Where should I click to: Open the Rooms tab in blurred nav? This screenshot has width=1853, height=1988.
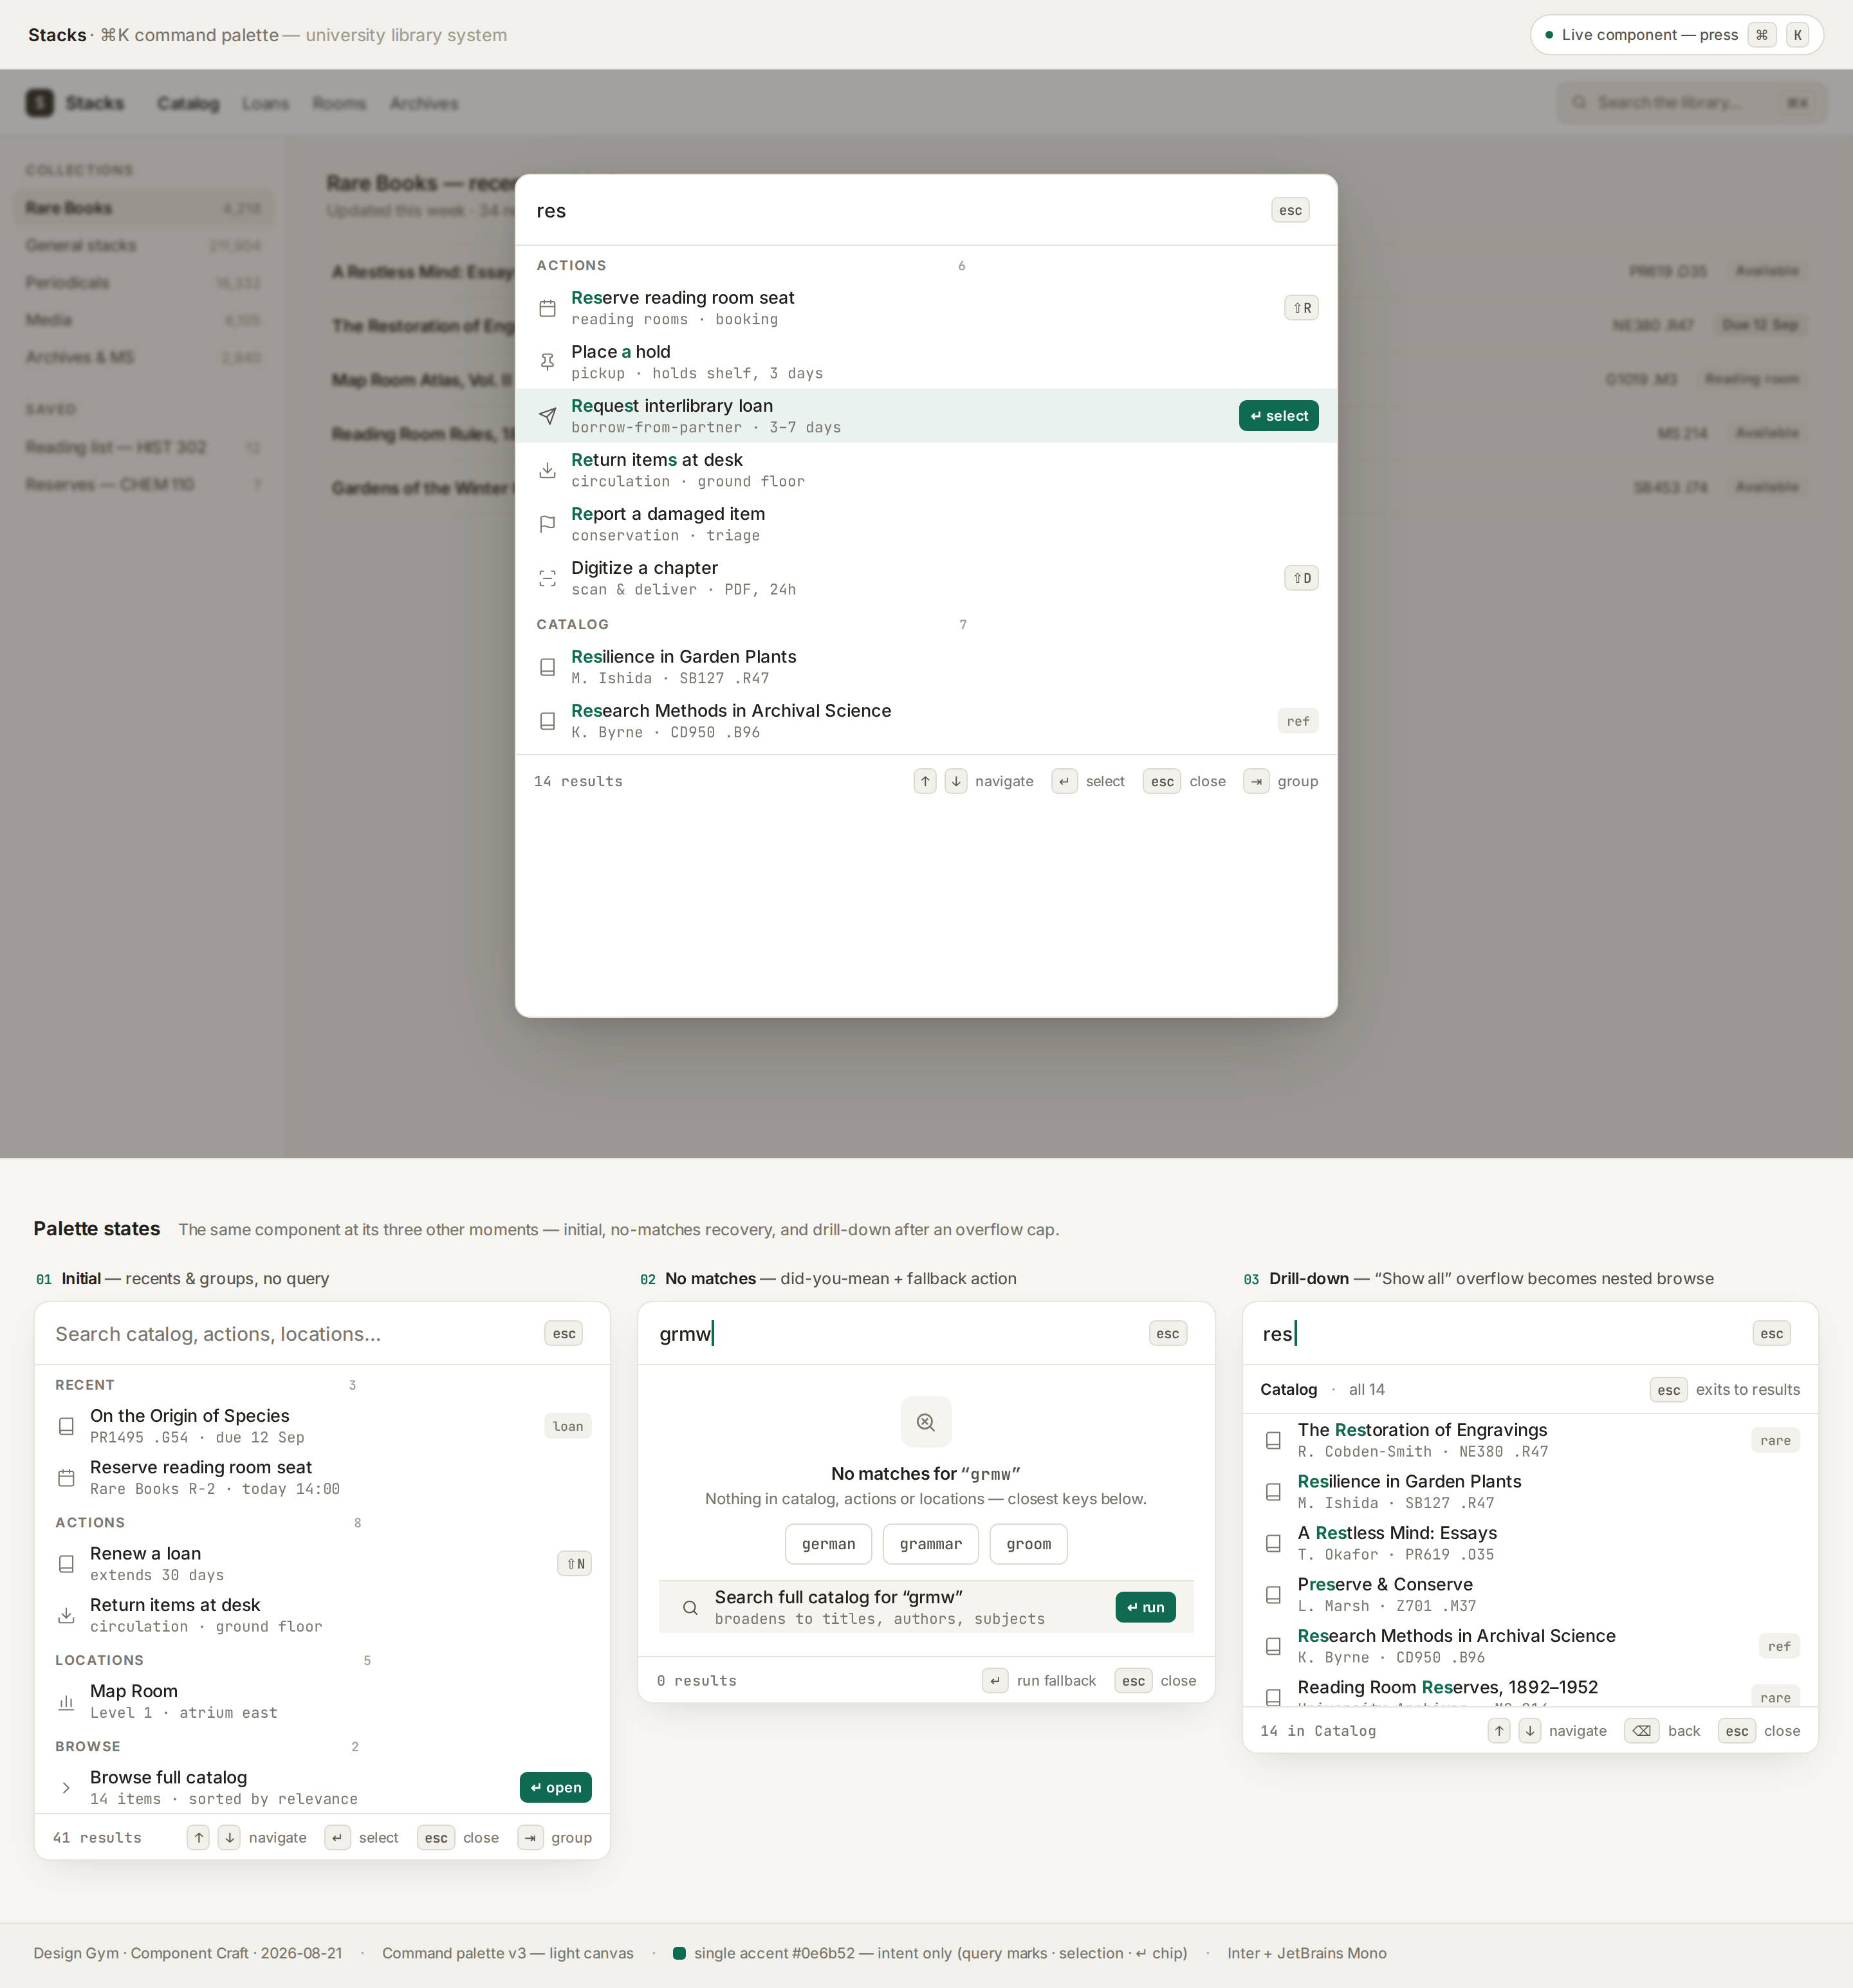[339, 103]
